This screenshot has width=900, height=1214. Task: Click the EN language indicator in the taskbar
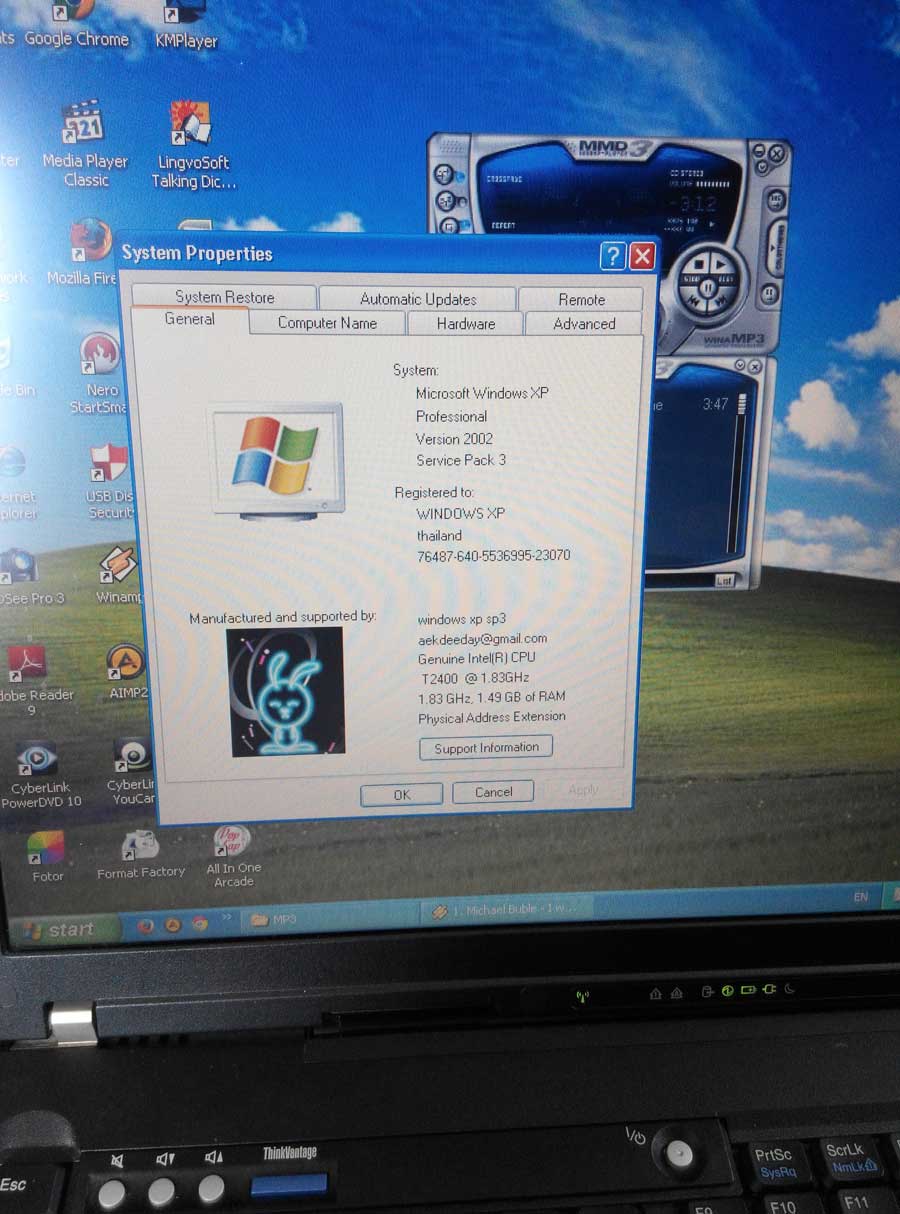coord(861,897)
